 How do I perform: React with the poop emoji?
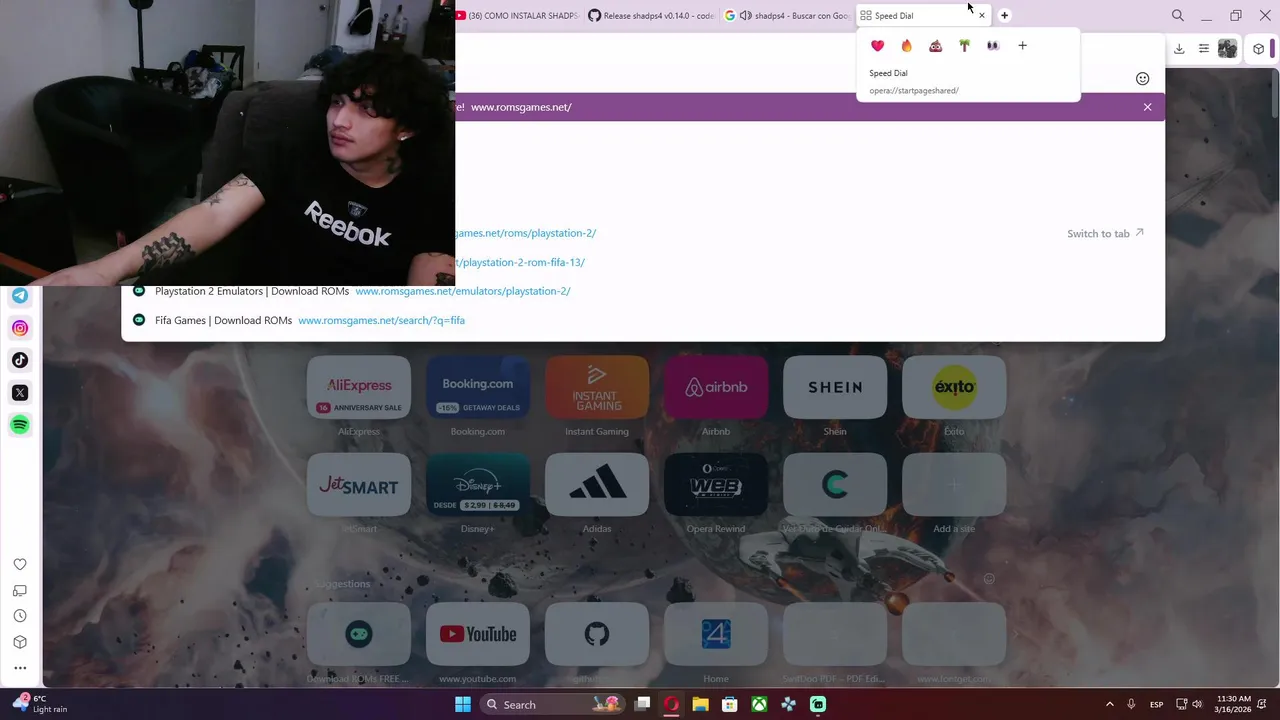pos(936,46)
